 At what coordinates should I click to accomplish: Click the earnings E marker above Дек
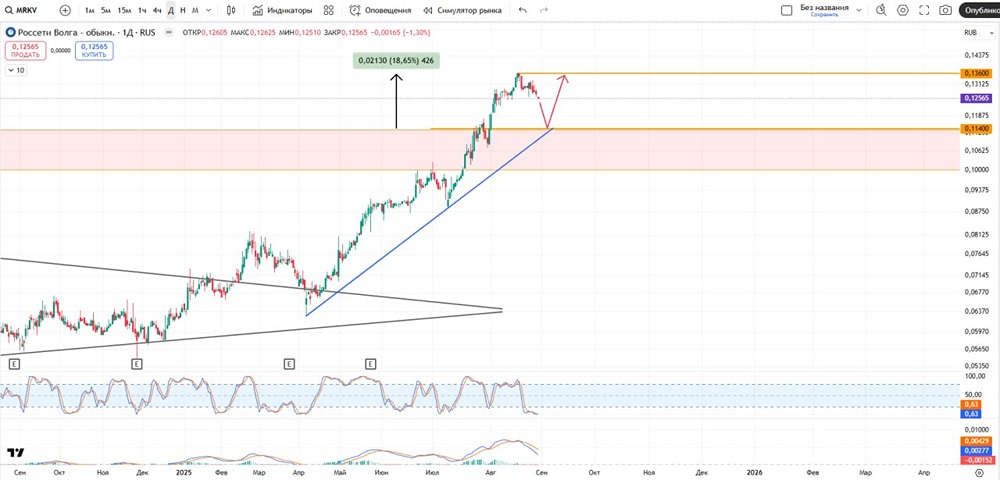(136, 364)
